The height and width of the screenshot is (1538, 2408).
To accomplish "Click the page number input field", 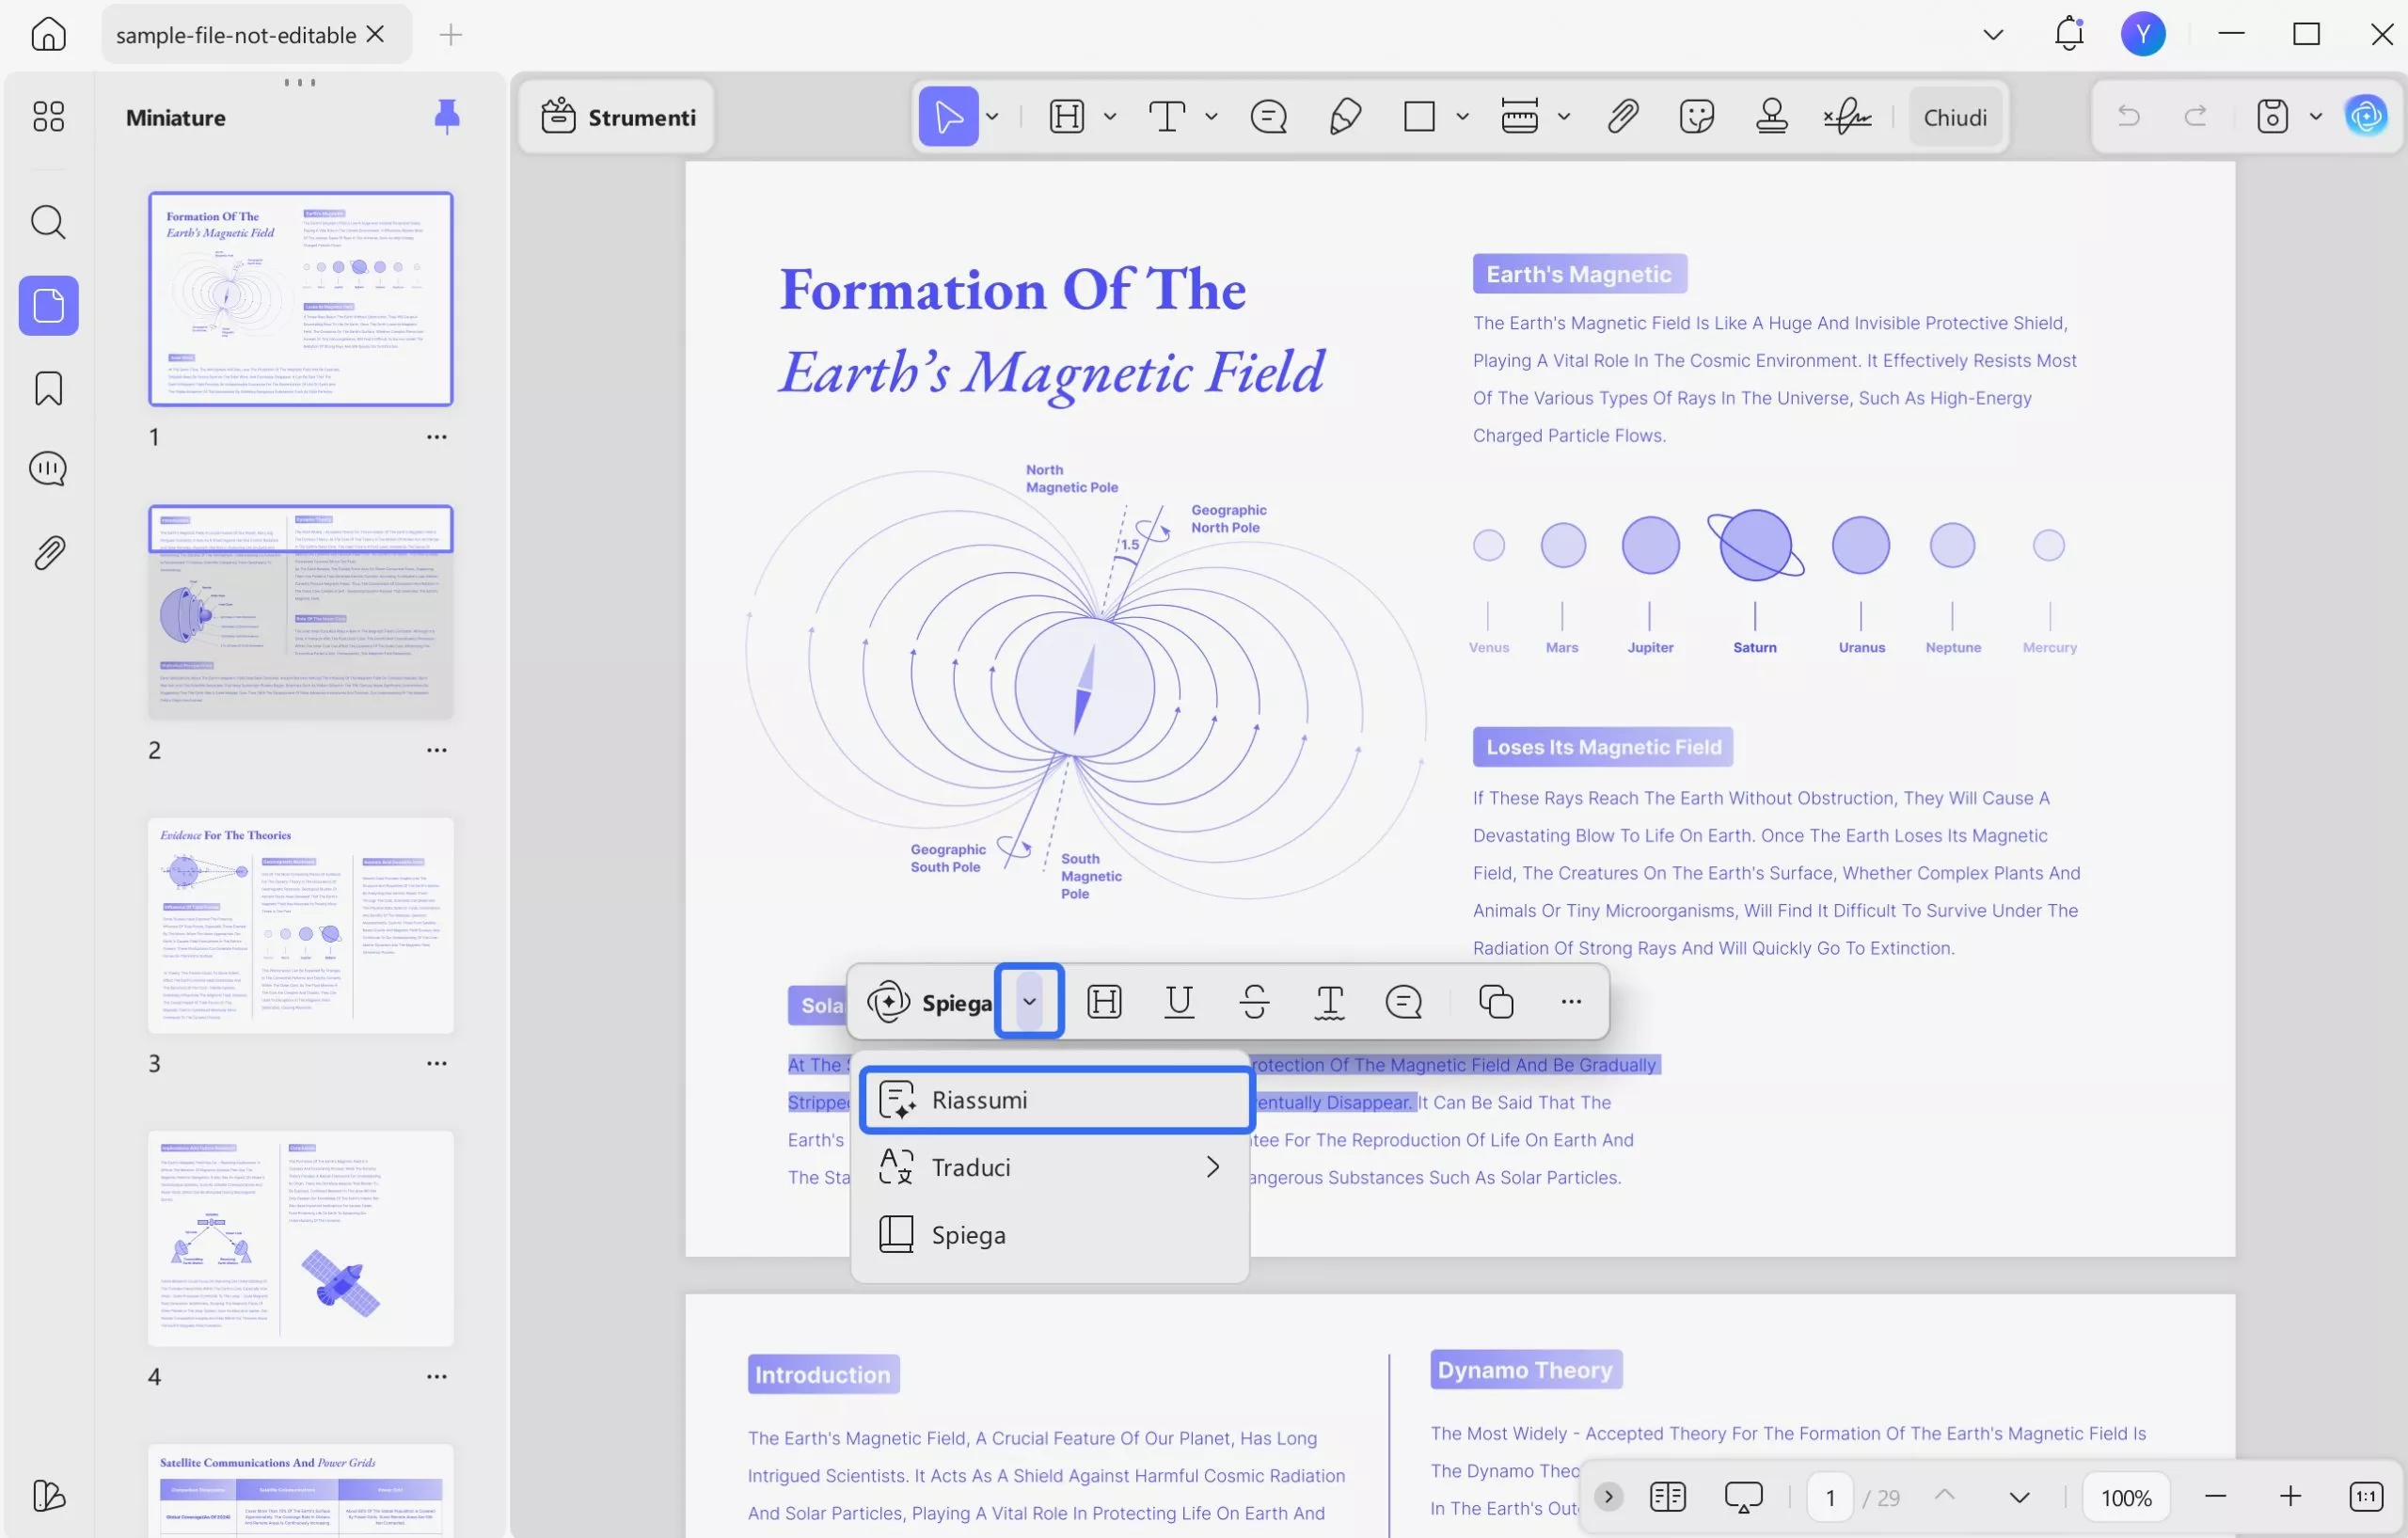I will click(x=1830, y=1497).
